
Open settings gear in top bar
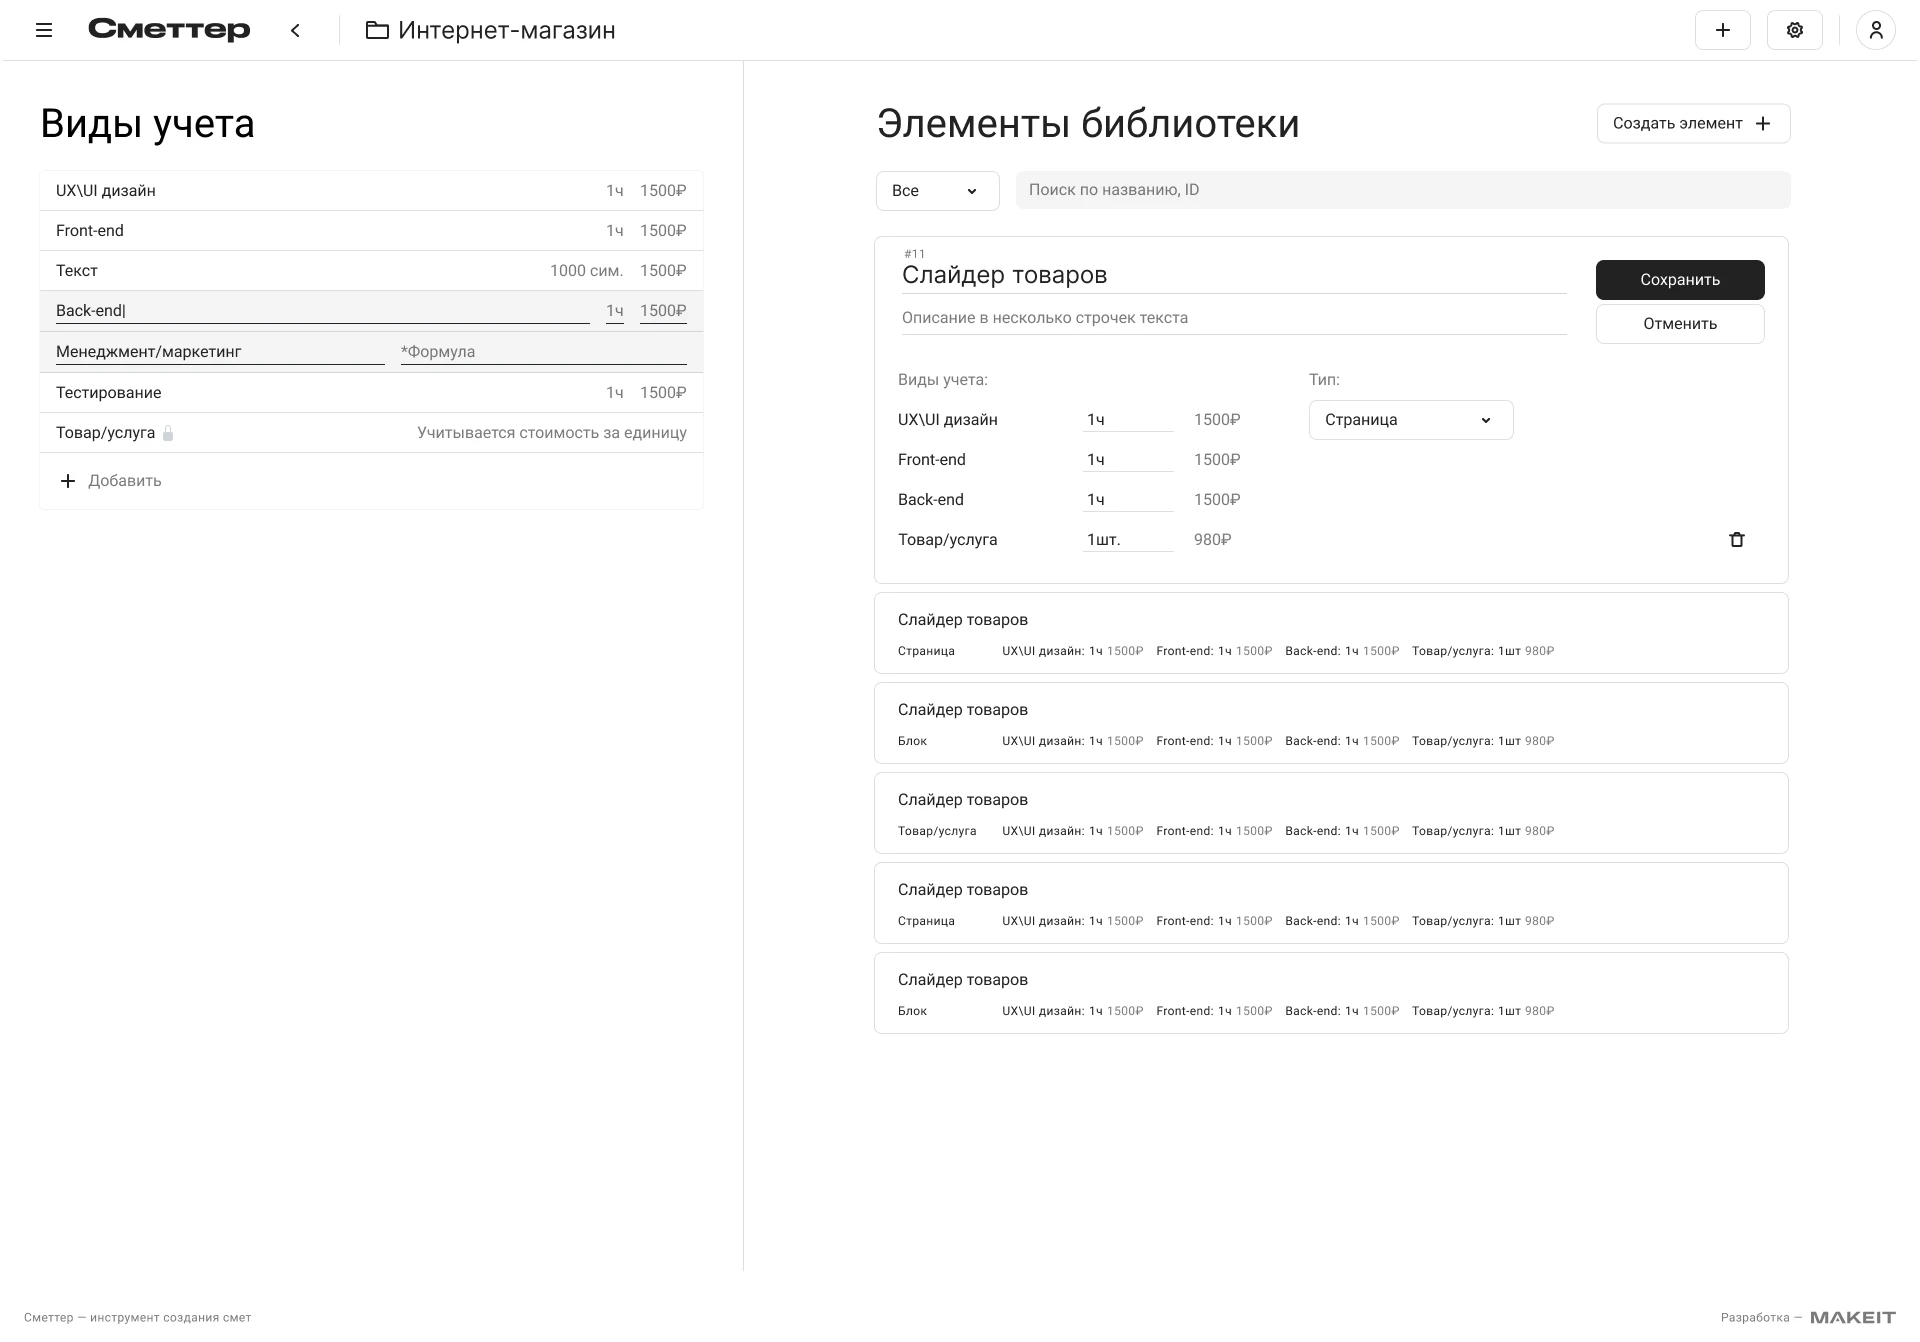(x=1794, y=30)
